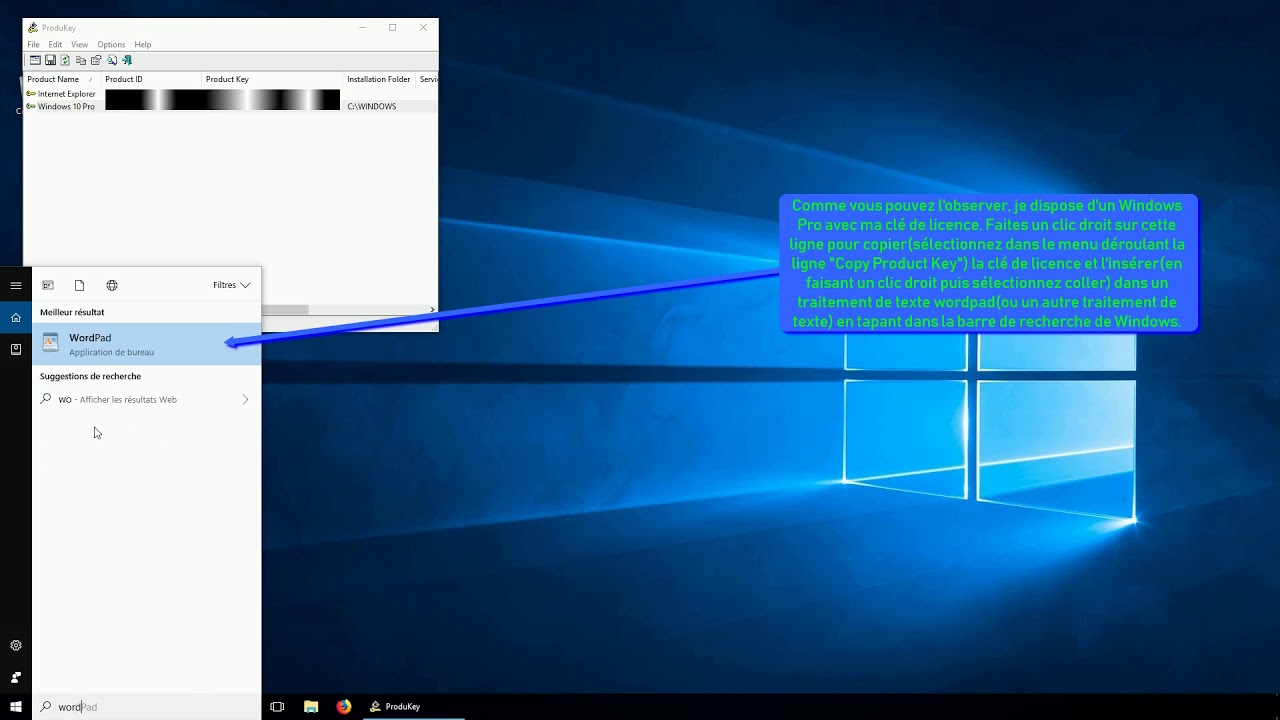Click the Copy Selected Items icon in ProduKey

[81, 60]
